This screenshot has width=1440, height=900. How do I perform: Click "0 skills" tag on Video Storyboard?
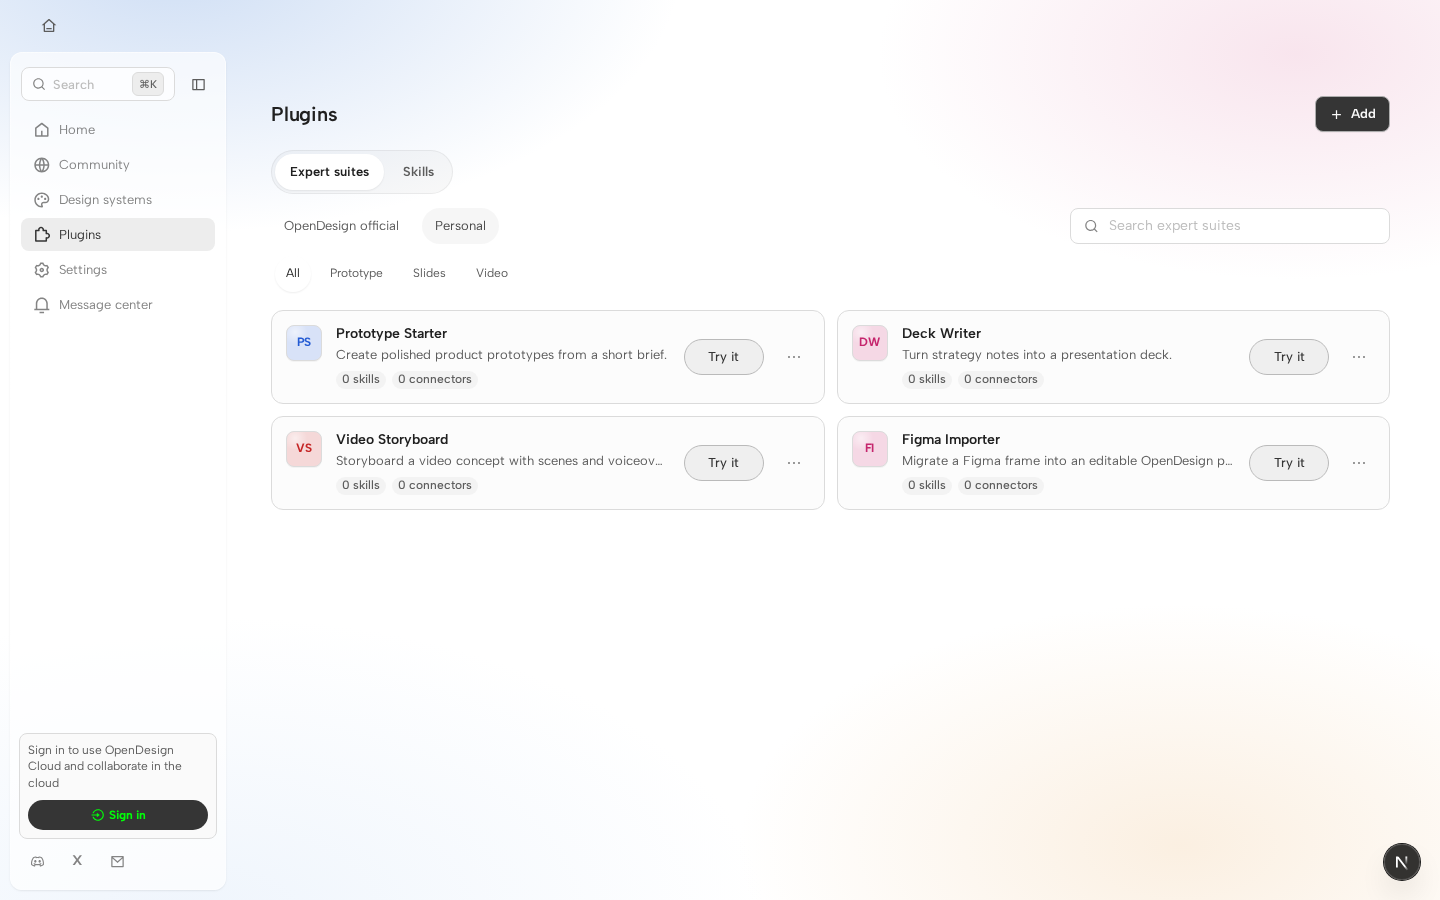[361, 486]
